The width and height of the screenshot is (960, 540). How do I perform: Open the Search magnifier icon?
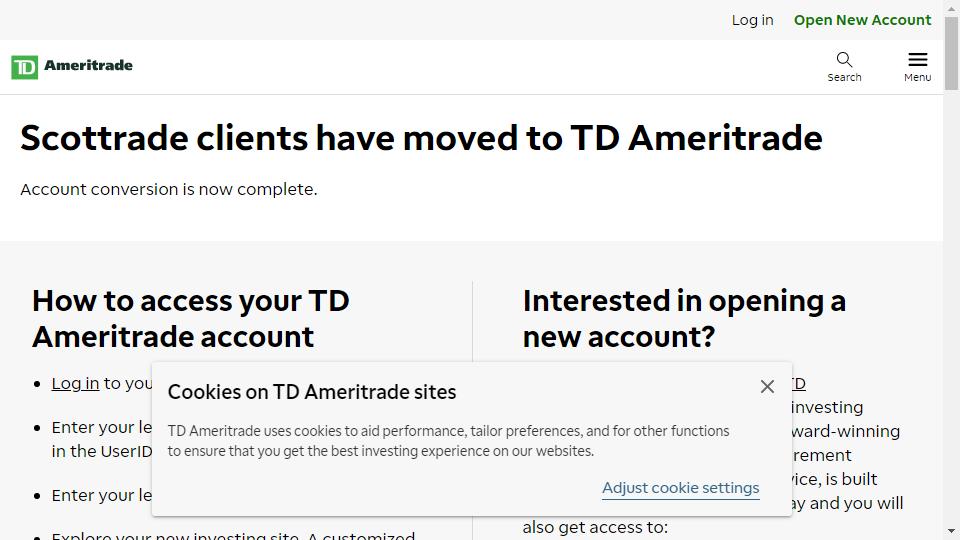(x=844, y=60)
